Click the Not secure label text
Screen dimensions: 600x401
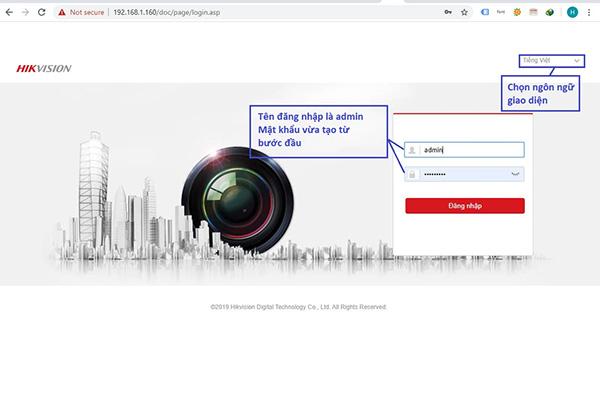tap(87, 12)
